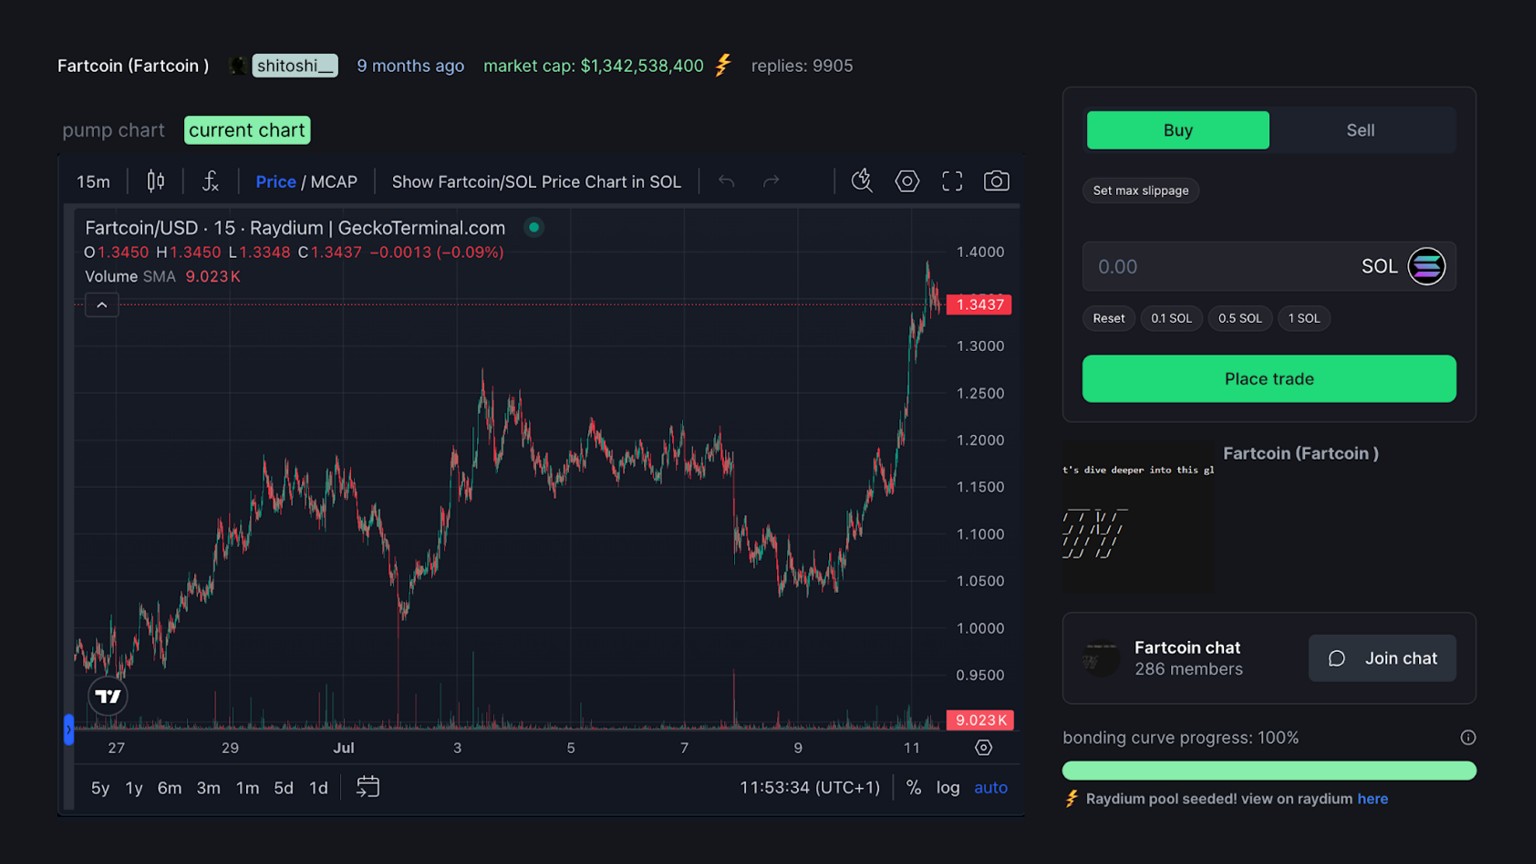Set chart range to 1m
The image size is (1536, 864).
coord(247,788)
